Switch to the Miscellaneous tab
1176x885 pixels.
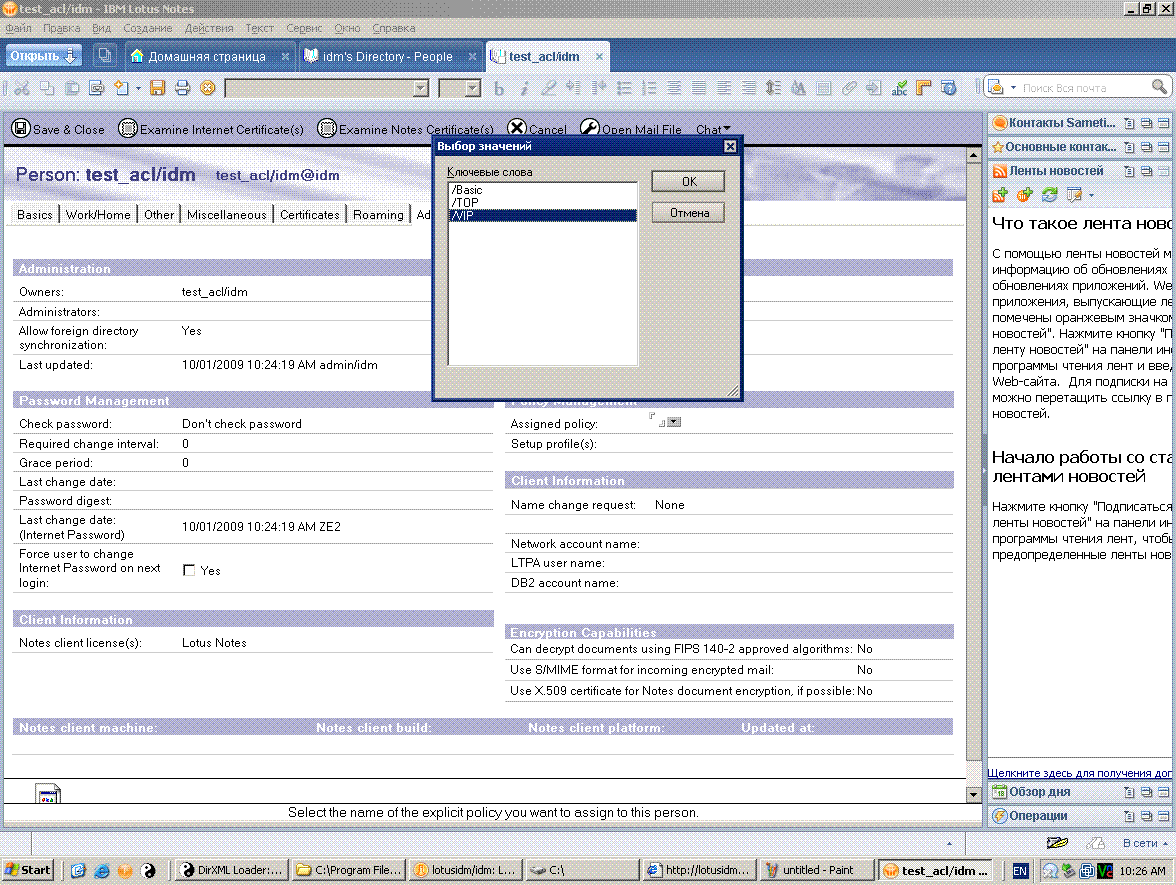pos(226,214)
